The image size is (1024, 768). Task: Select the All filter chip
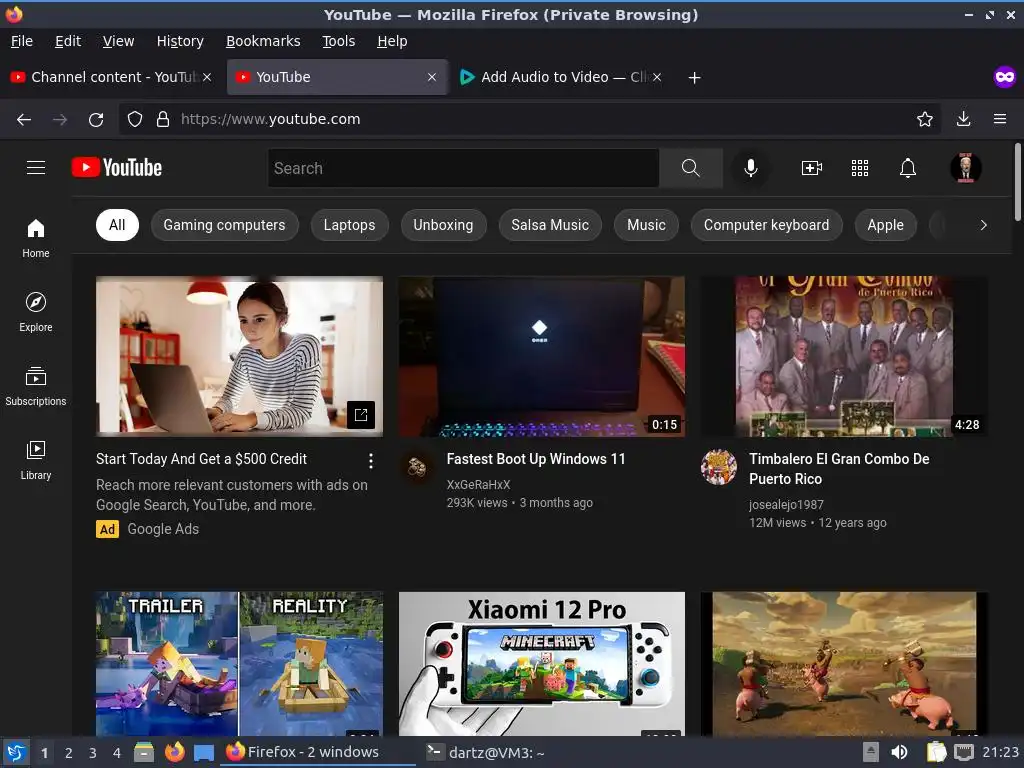[x=117, y=225]
